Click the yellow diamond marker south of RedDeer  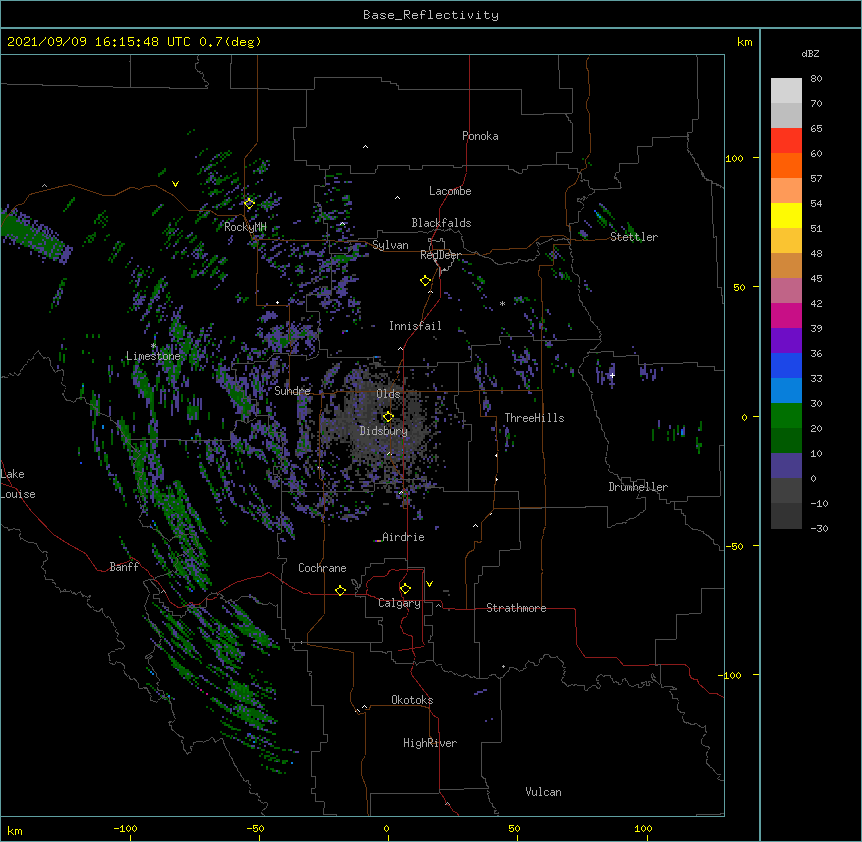pos(425,280)
